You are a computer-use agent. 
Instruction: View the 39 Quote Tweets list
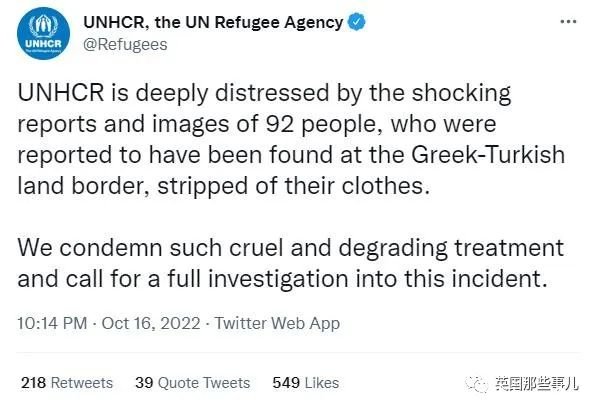(x=193, y=383)
